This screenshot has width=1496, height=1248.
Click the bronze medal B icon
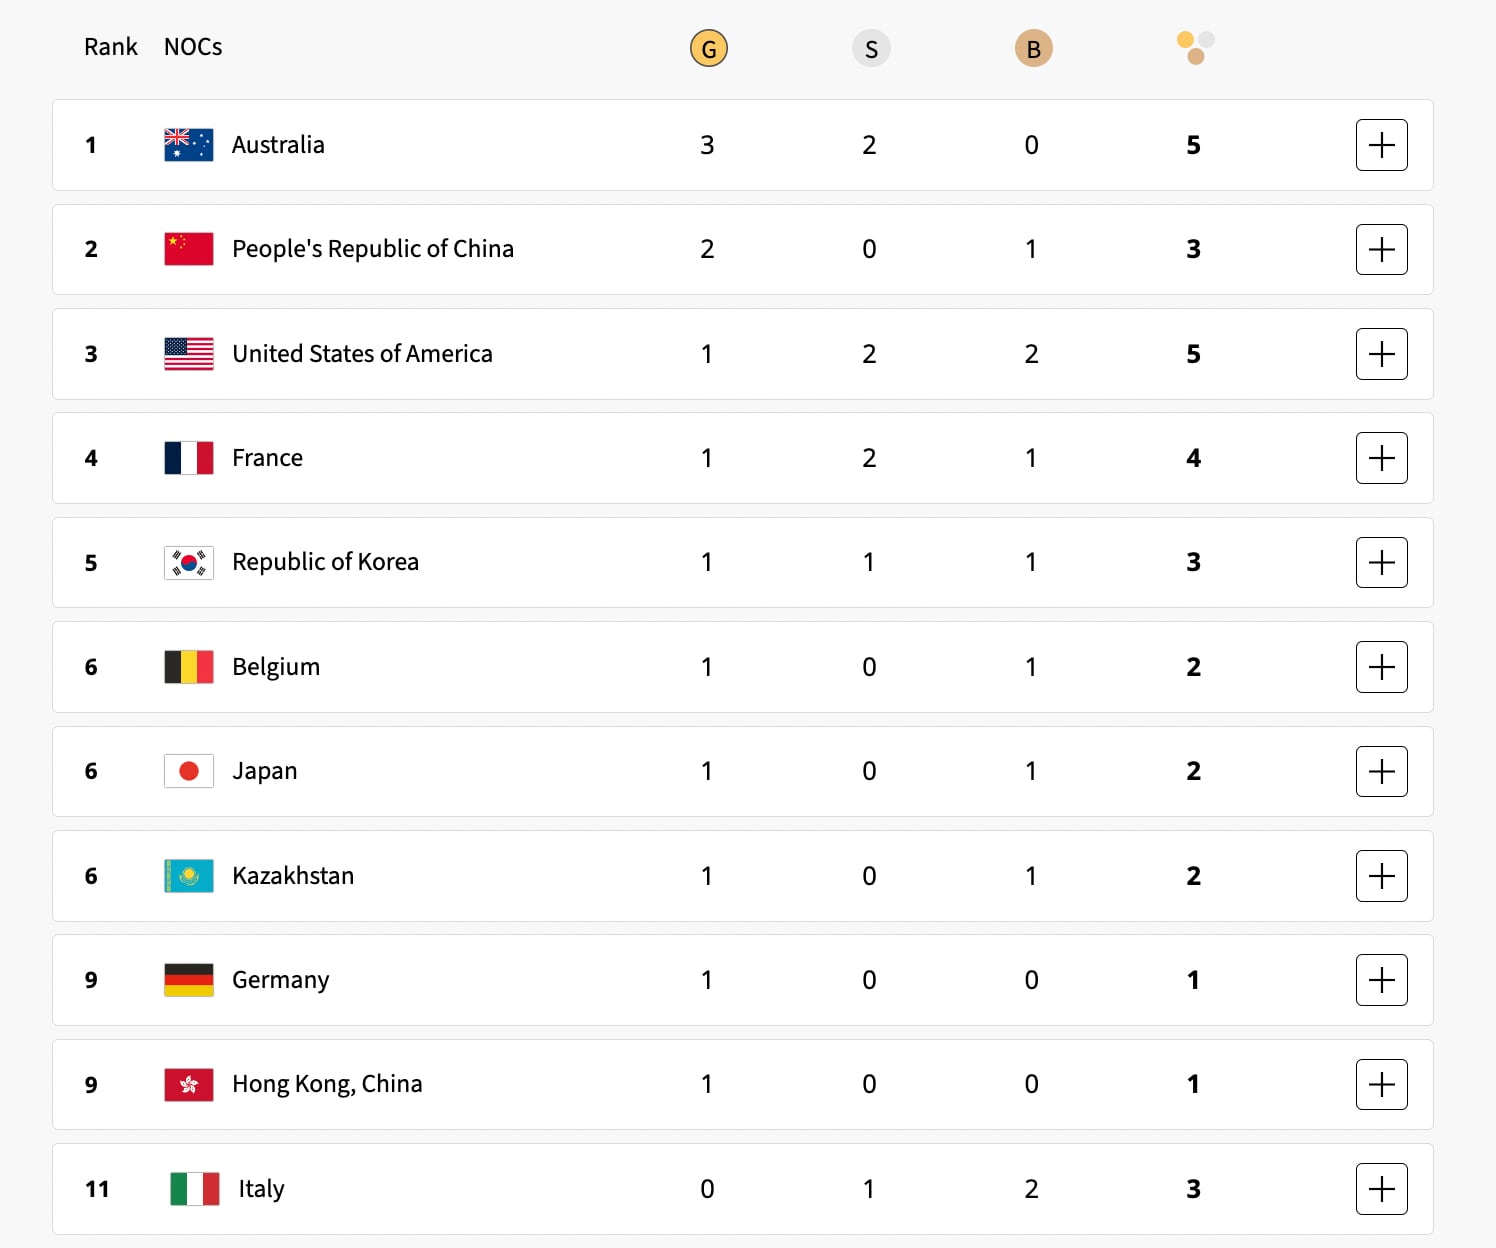click(1033, 48)
